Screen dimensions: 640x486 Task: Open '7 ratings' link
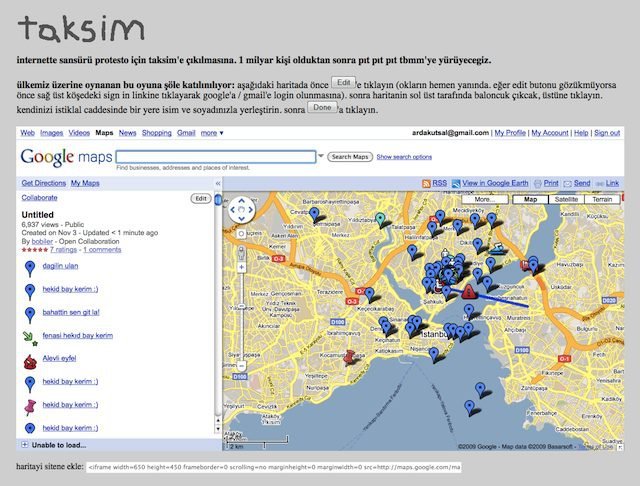tap(63, 250)
